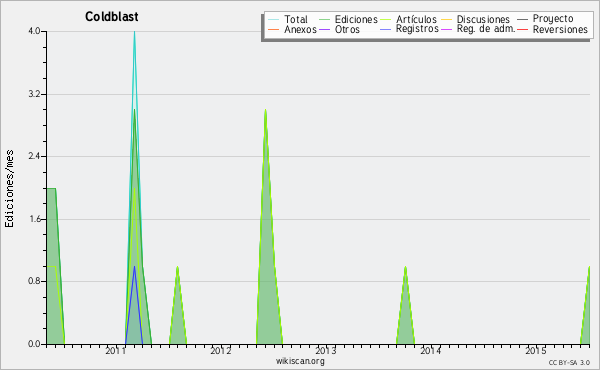Click the 0.0 y-axis value
Screen dimensions: 600x370
pos(34,344)
